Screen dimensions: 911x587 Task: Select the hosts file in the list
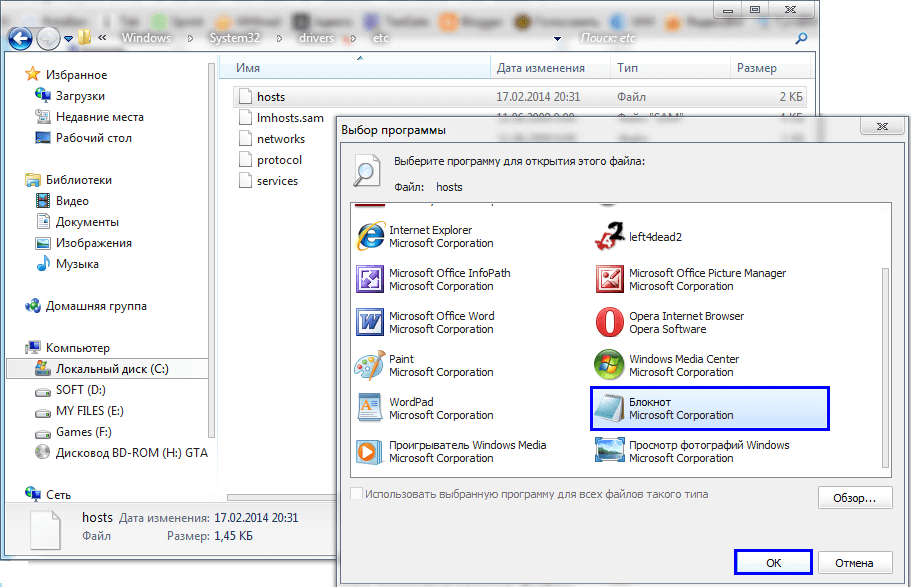[x=519, y=96]
